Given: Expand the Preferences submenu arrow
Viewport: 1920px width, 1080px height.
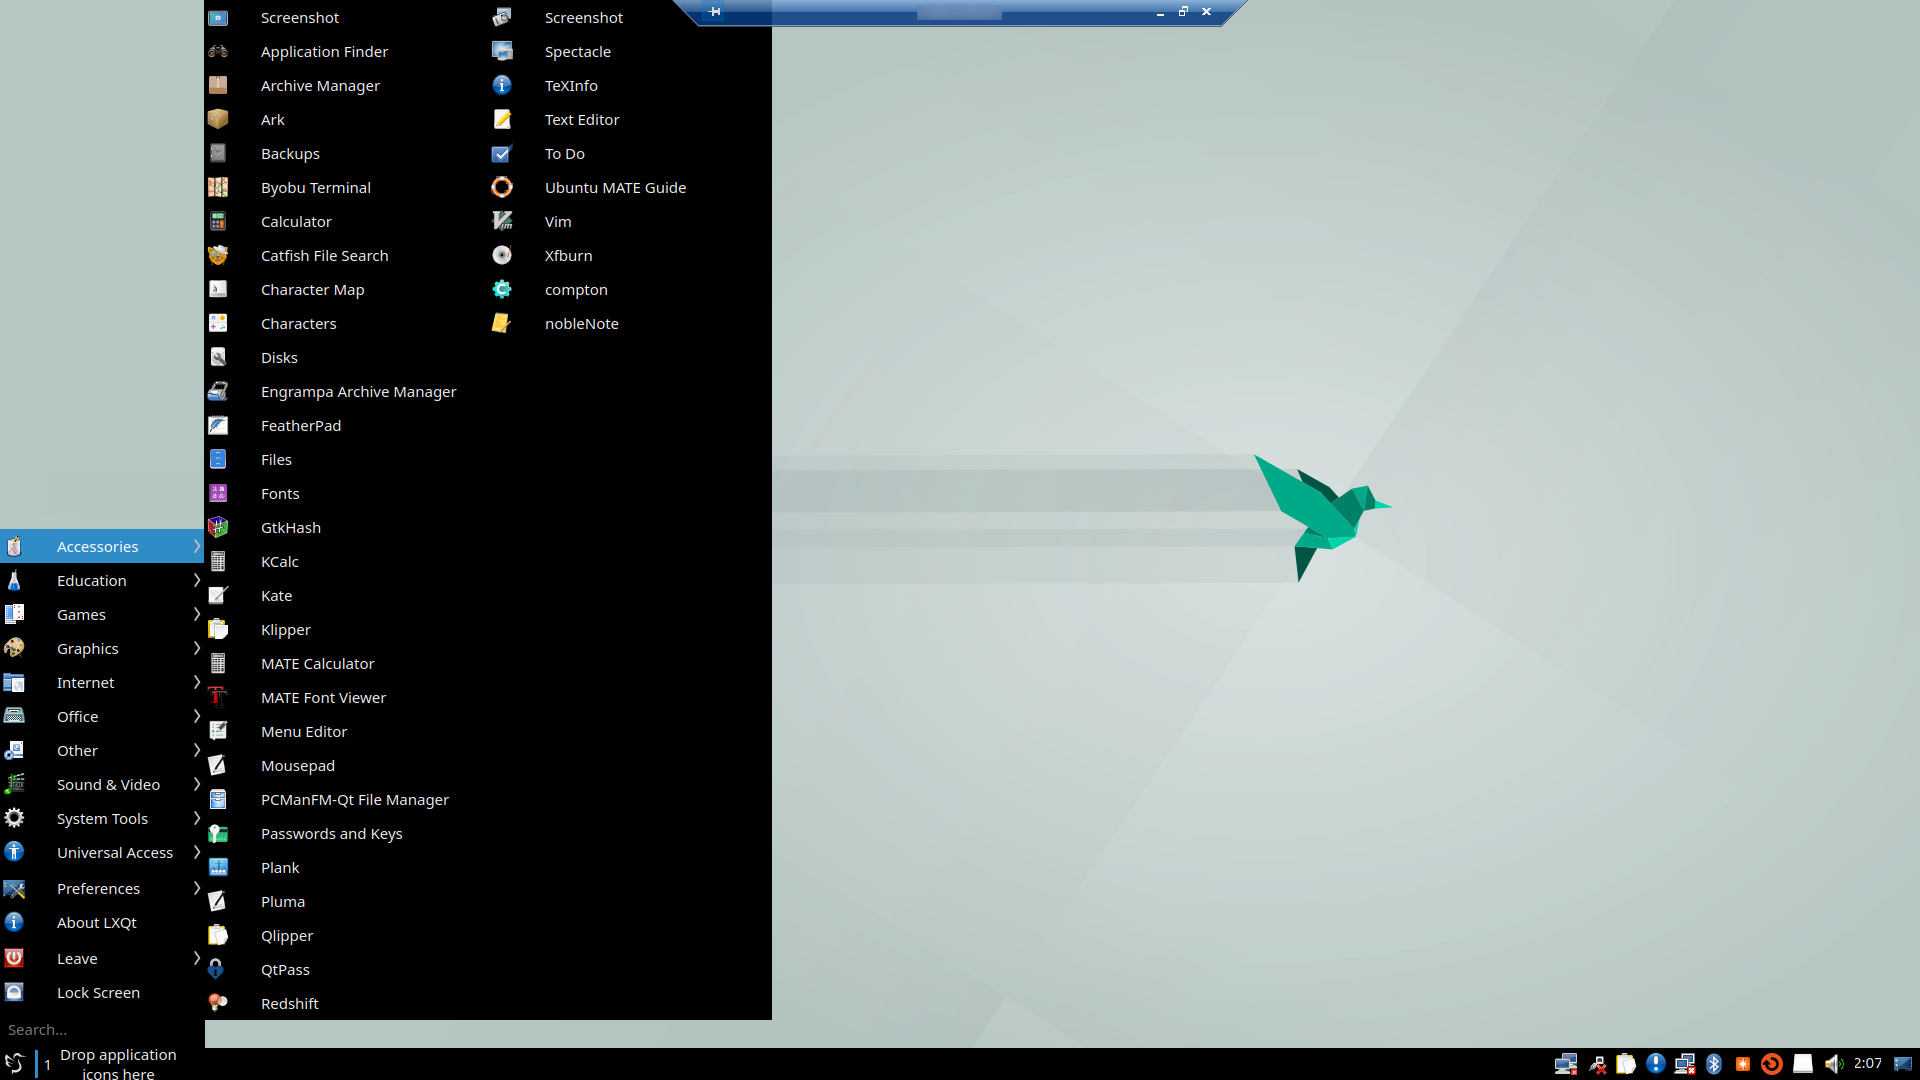Looking at the screenshot, I should (196, 888).
